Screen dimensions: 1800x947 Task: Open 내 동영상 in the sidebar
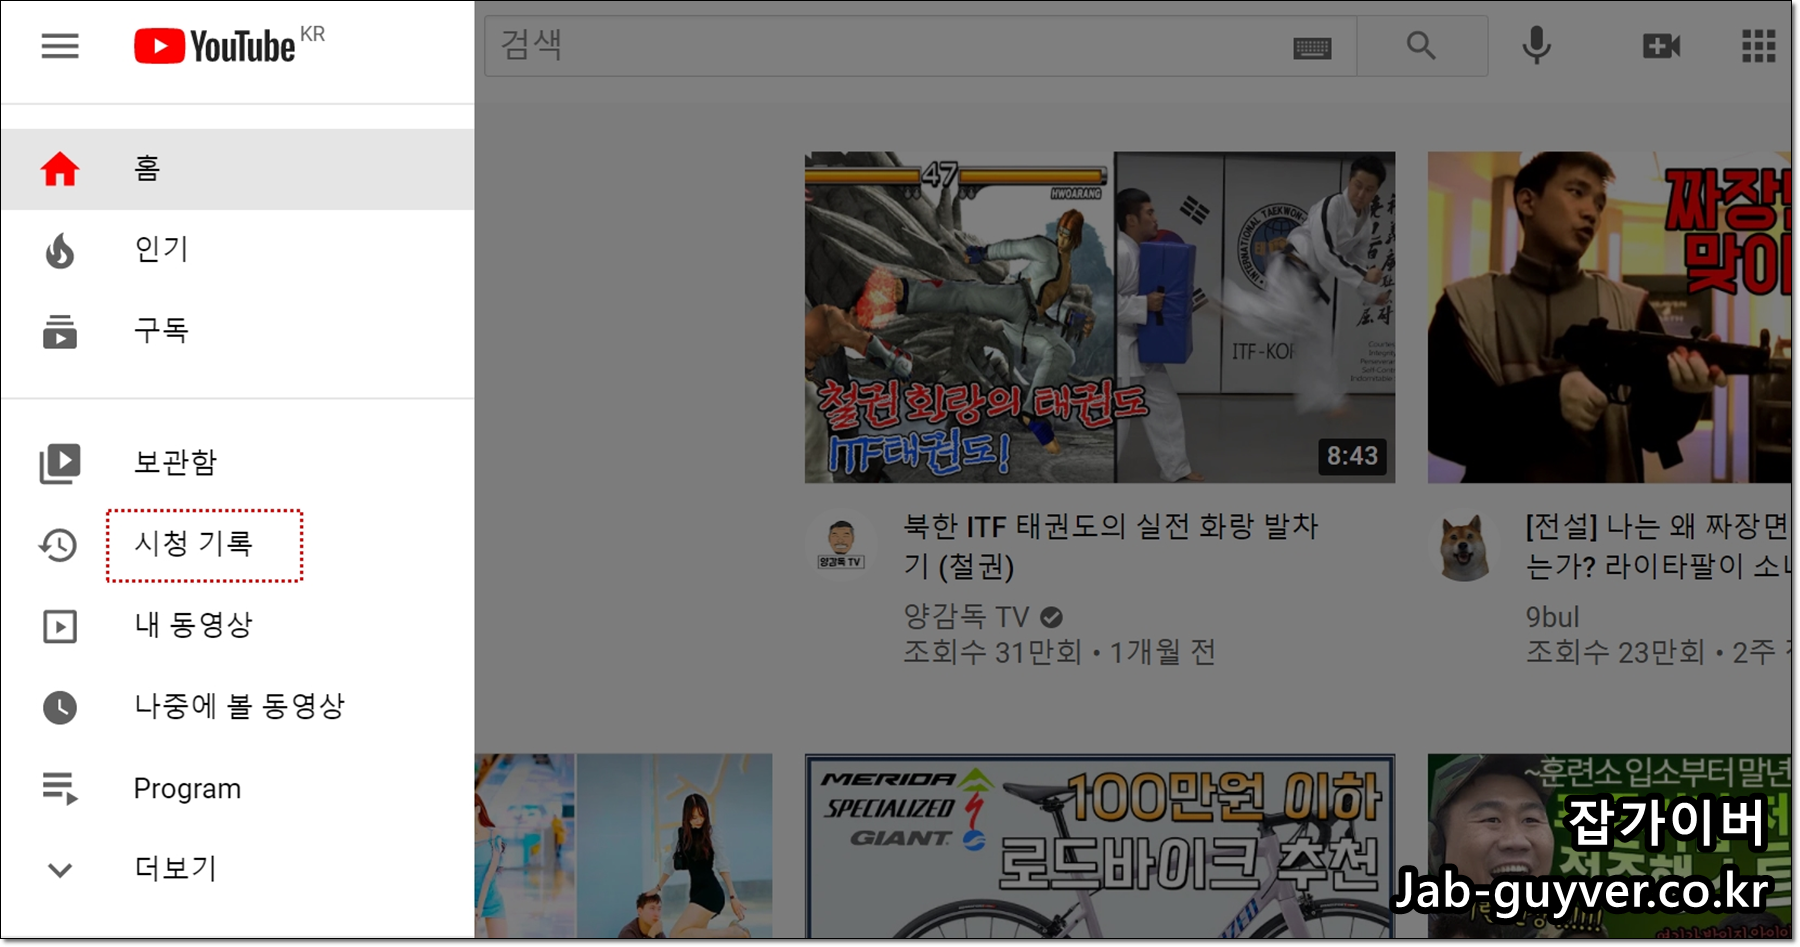[x=237, y=627]
